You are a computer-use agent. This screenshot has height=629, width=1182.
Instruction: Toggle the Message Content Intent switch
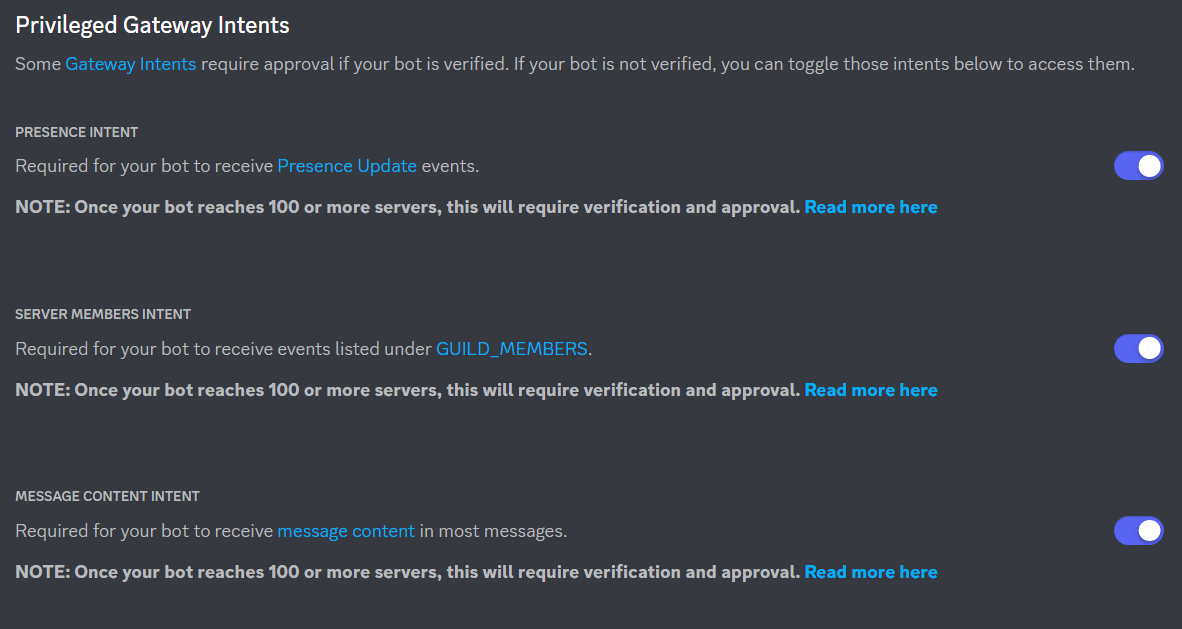(1138, 531)
